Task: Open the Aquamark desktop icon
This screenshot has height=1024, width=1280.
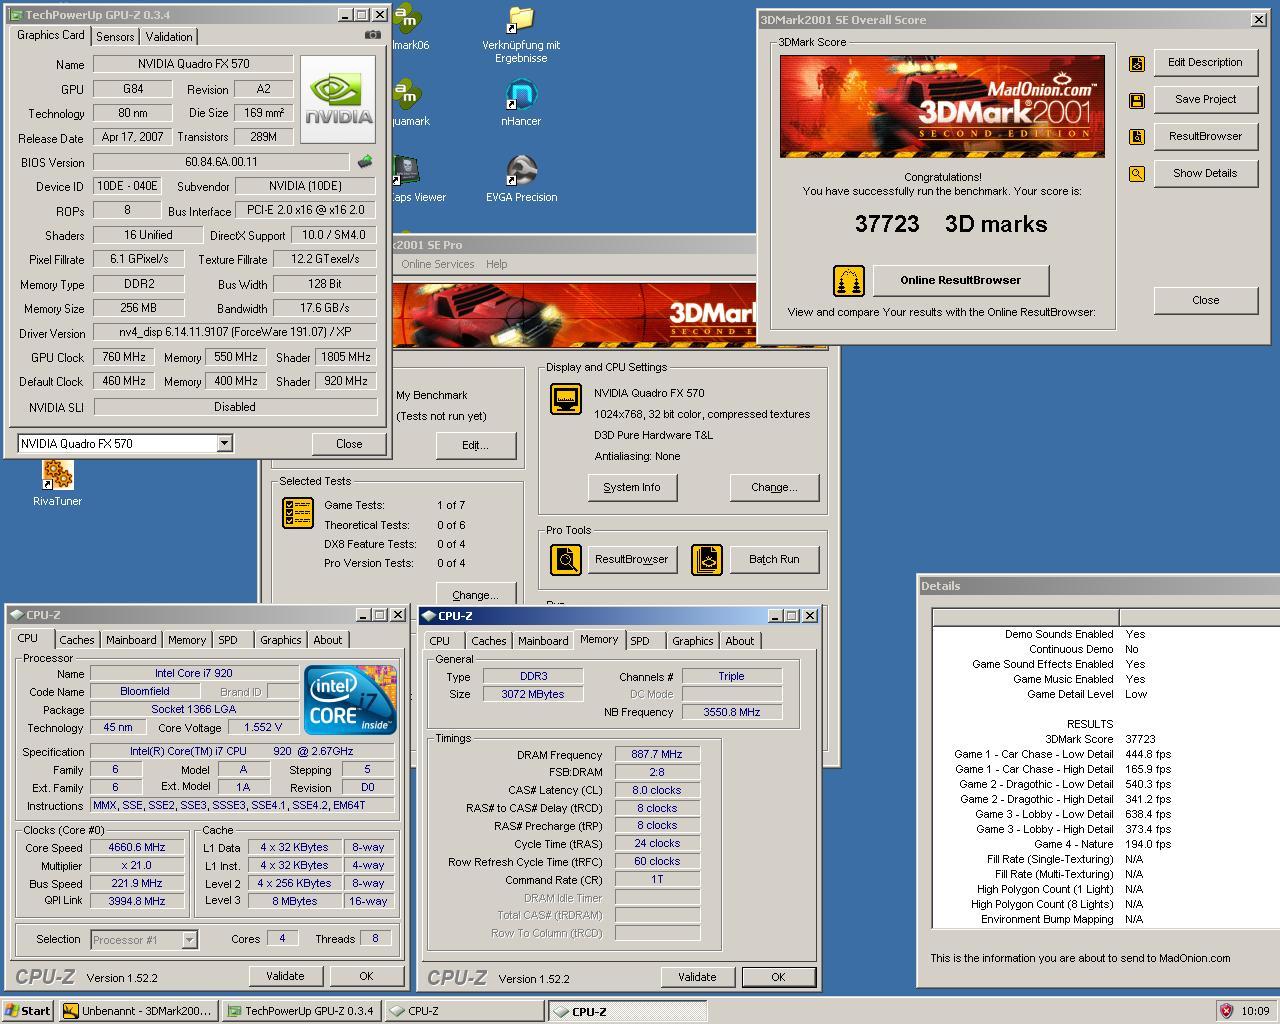Action: [x=408, y=104]
